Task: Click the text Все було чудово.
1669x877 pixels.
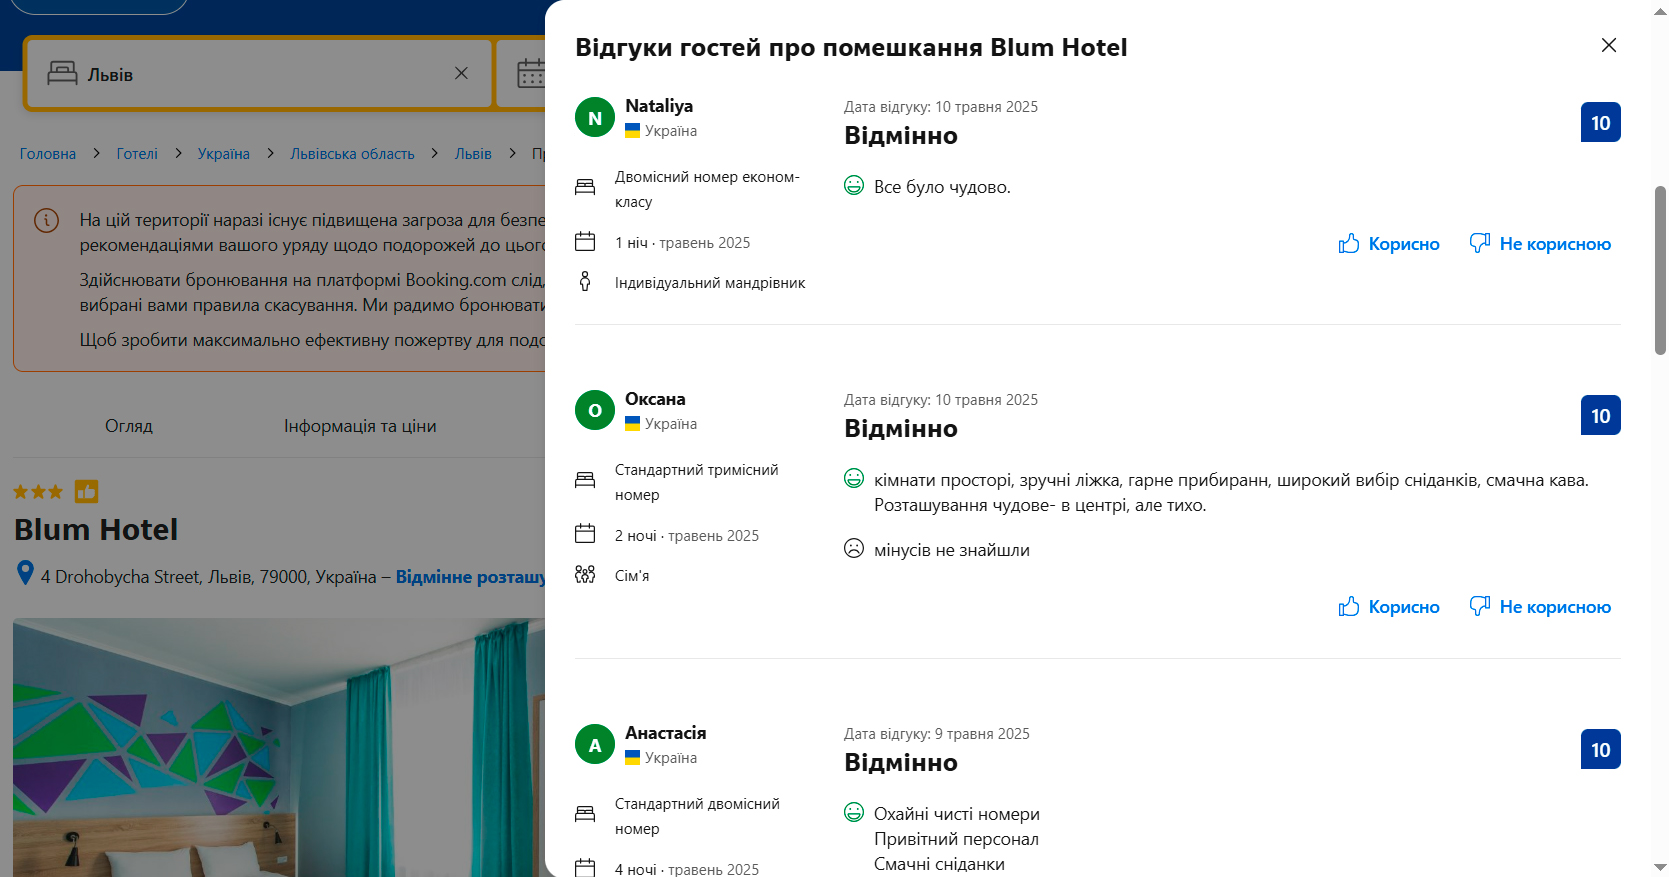Action: point(942,187)
